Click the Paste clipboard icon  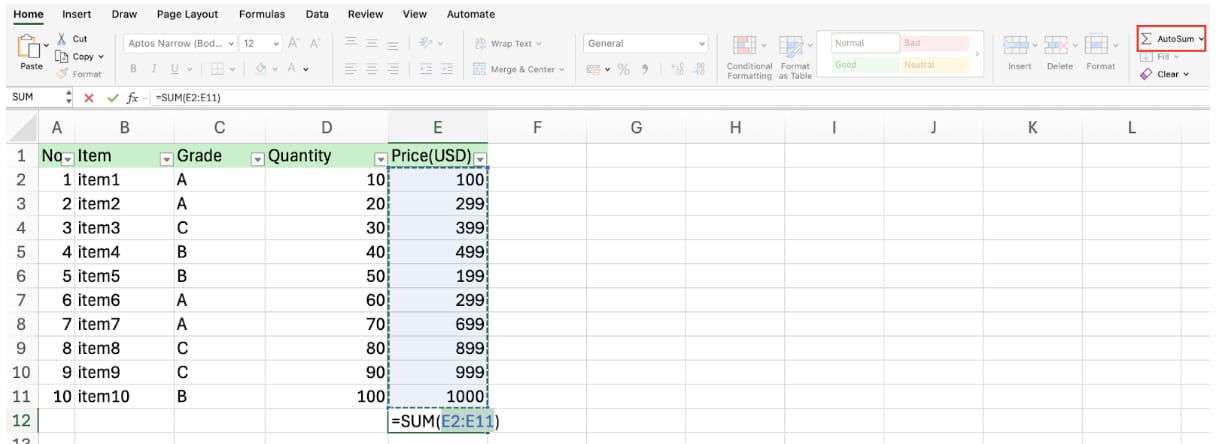(x=31, y=47)
